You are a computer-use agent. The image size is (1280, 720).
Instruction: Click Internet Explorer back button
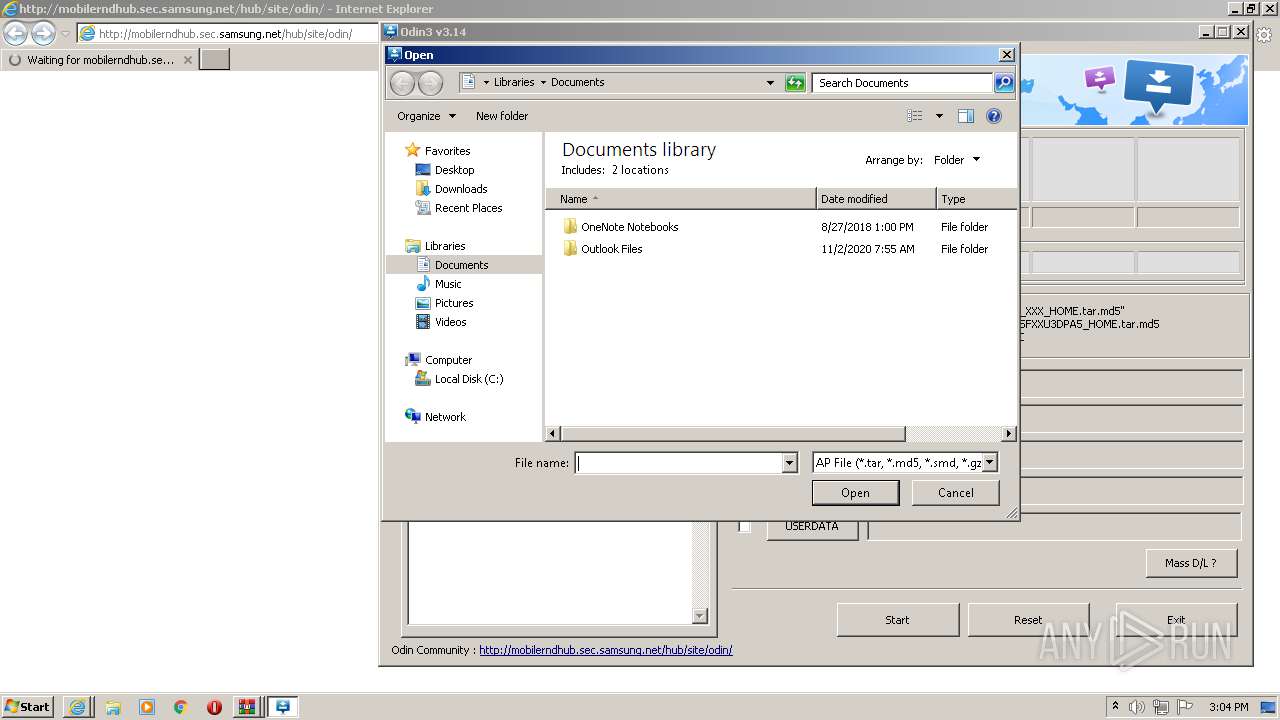point(15,34)
